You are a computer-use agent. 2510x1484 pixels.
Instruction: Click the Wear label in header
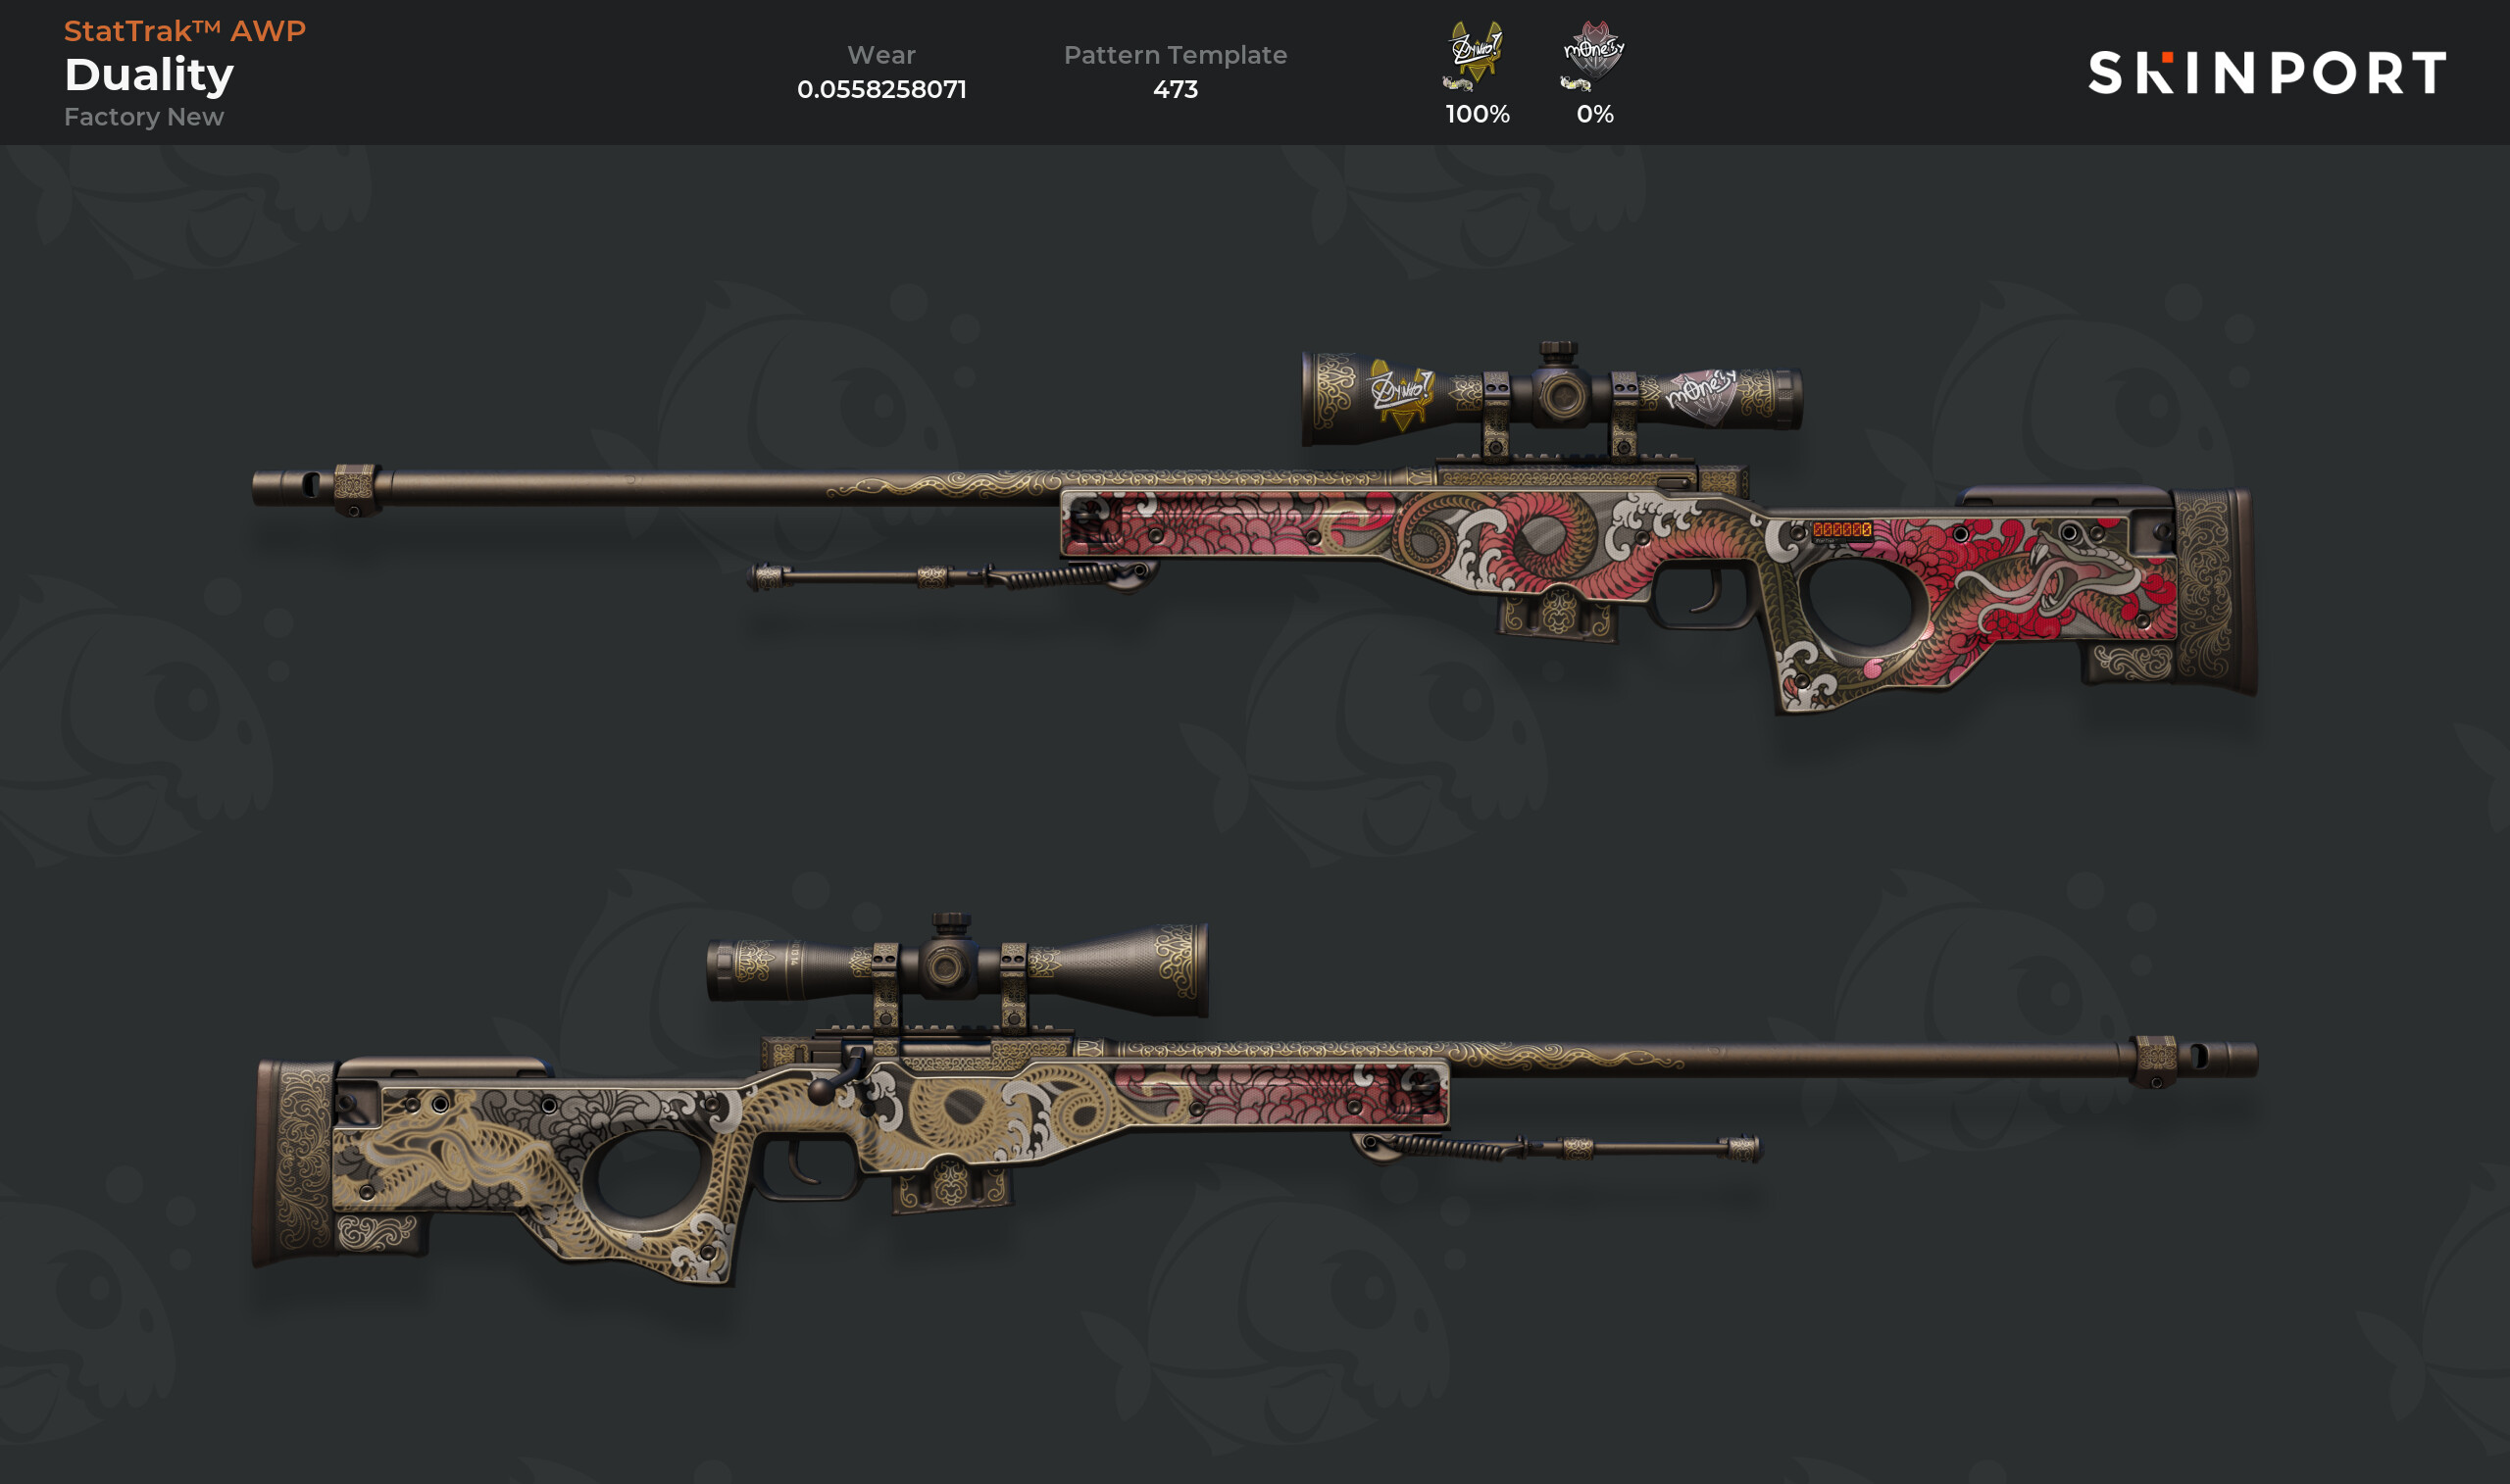click(881, 55)
